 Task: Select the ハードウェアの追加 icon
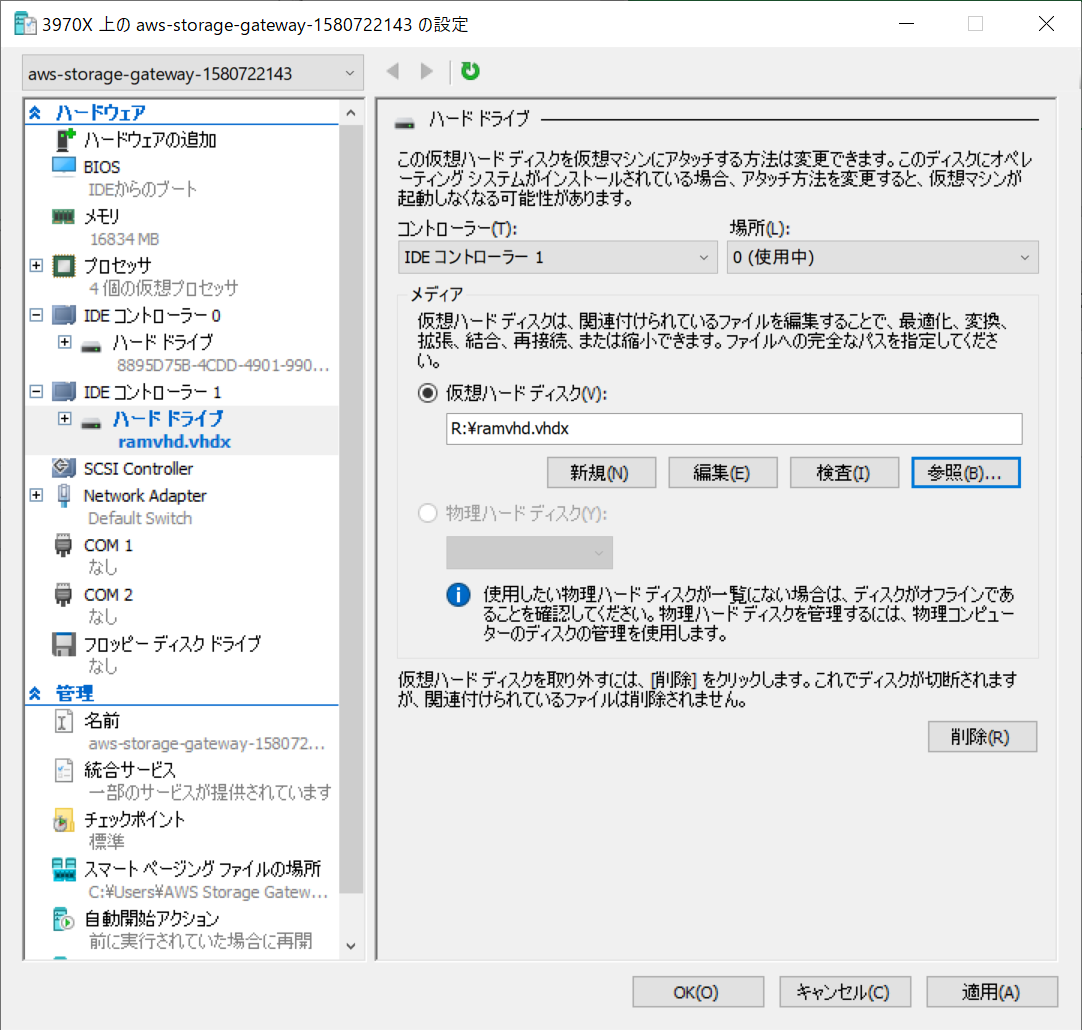click(x=65, y=139)
